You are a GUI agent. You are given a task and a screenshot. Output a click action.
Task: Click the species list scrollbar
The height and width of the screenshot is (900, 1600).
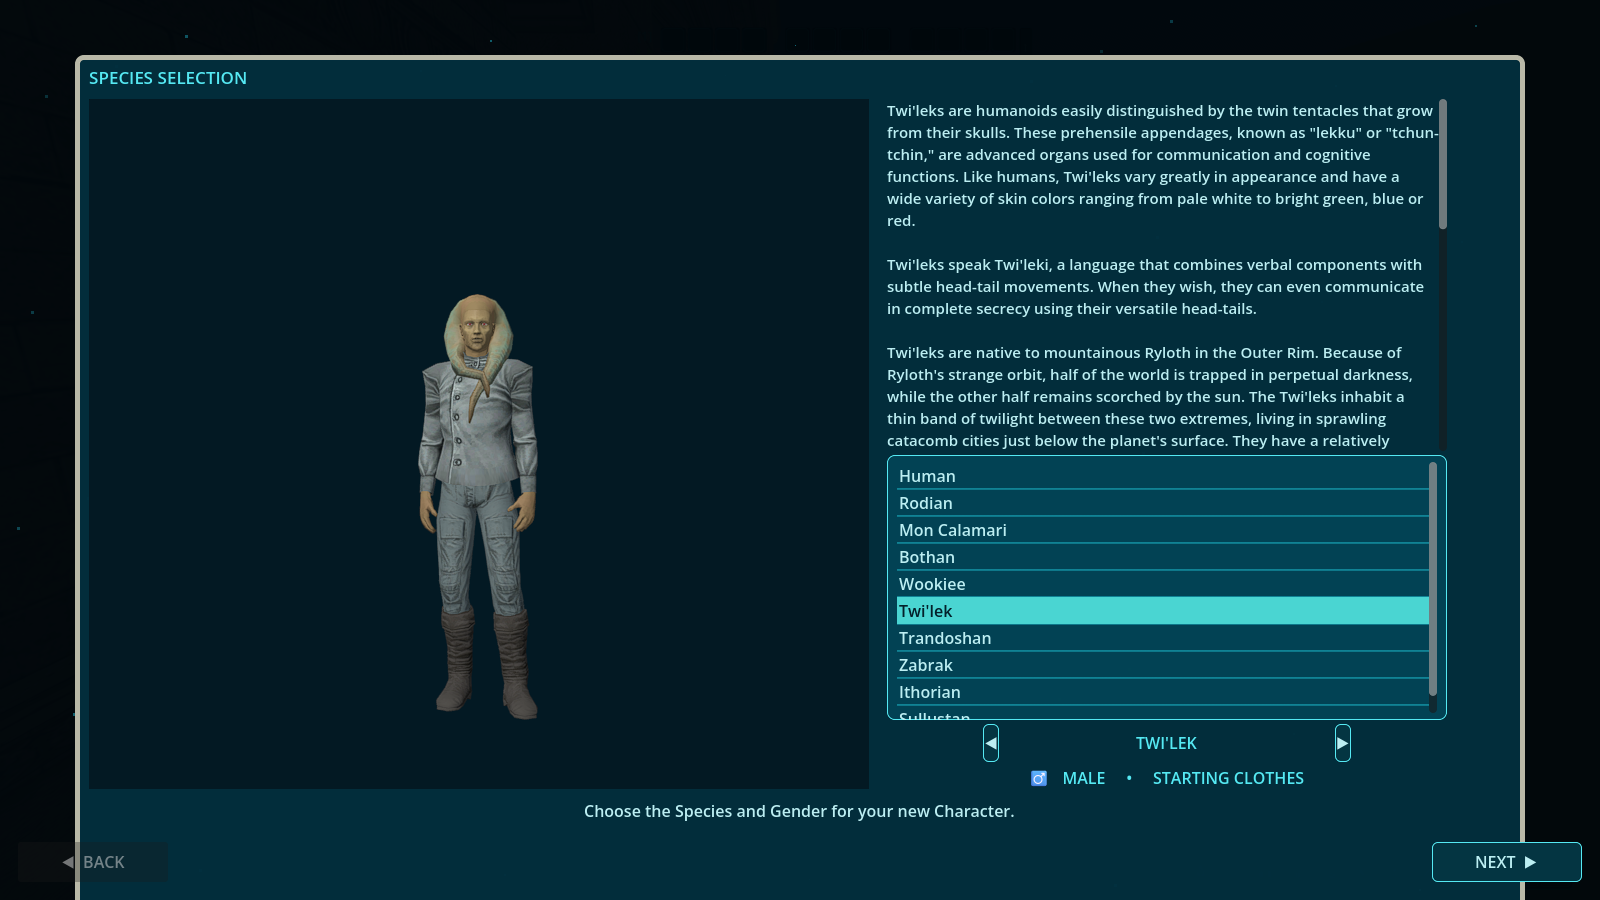click(x=1433, y=579)
